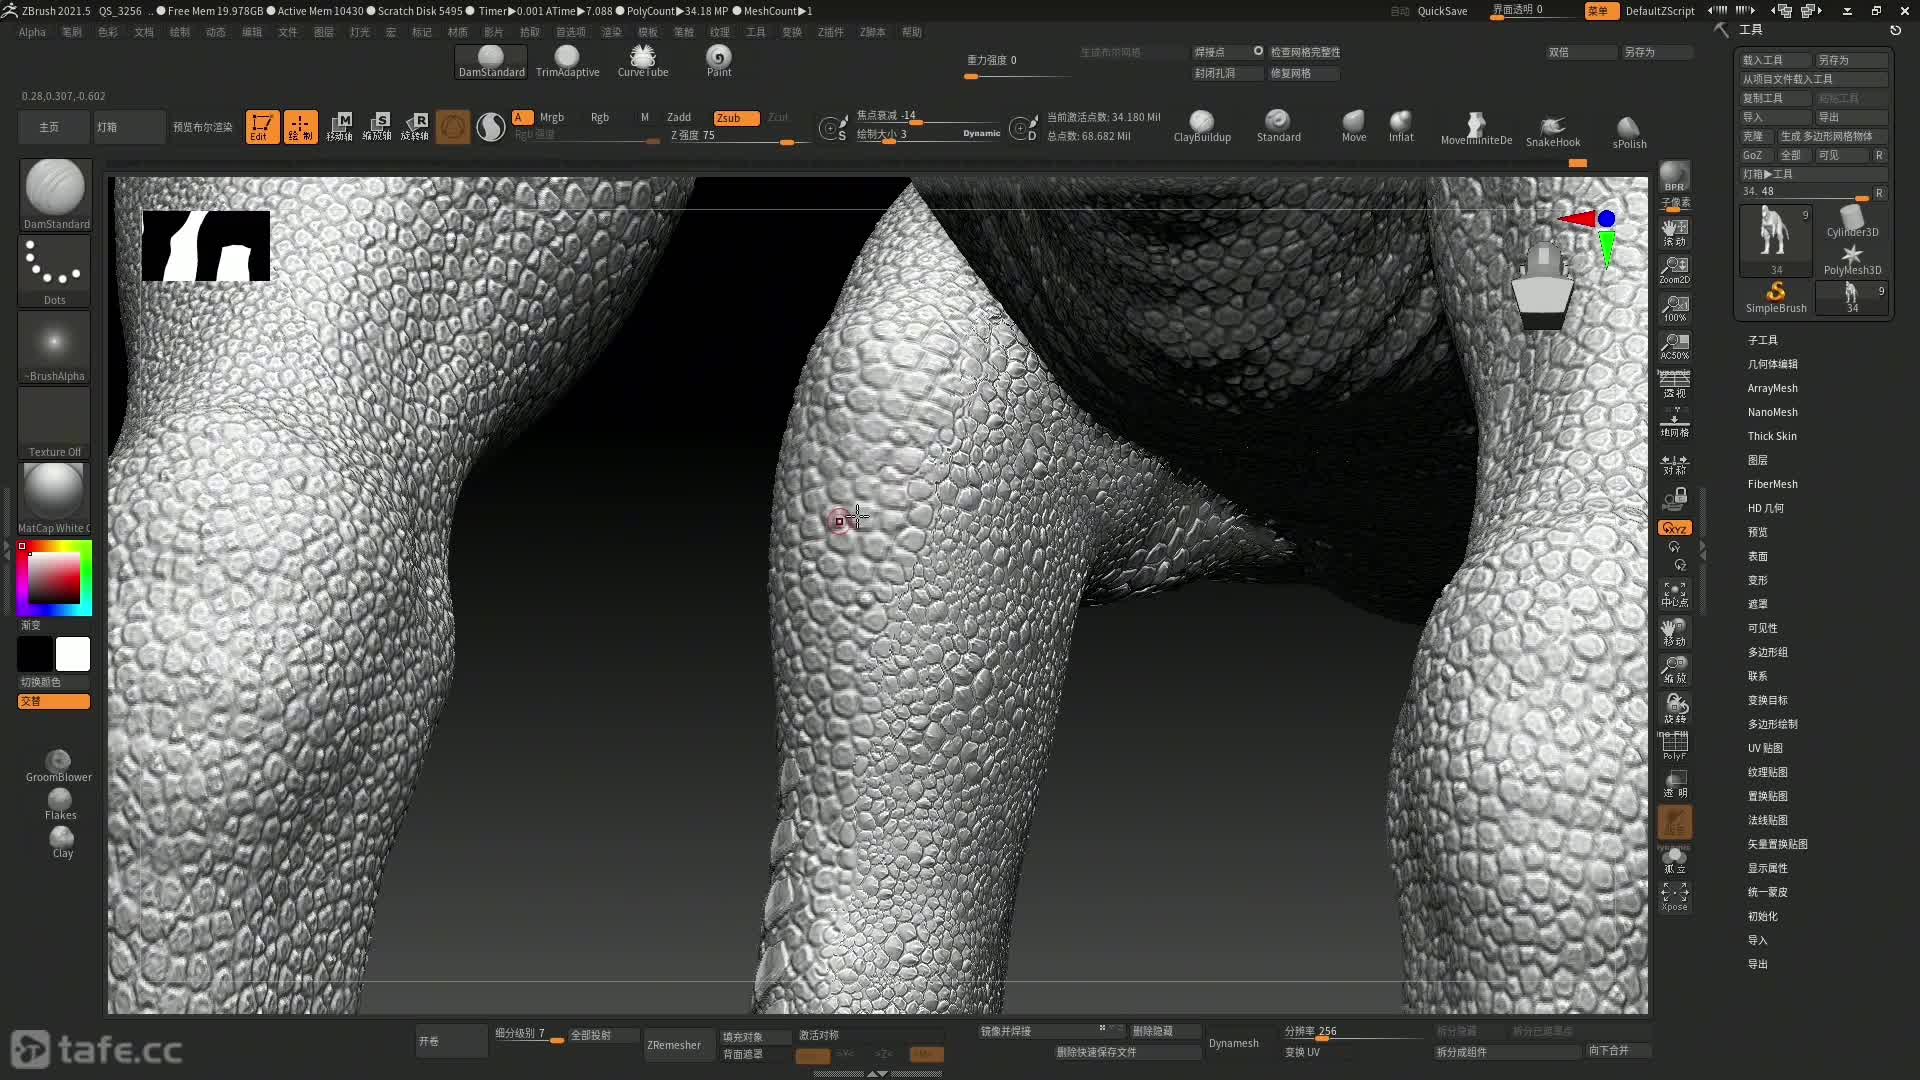Toggle Edit mode button
The width and height of the screenshot is (1920, 1080).
(x=262, y=126)
